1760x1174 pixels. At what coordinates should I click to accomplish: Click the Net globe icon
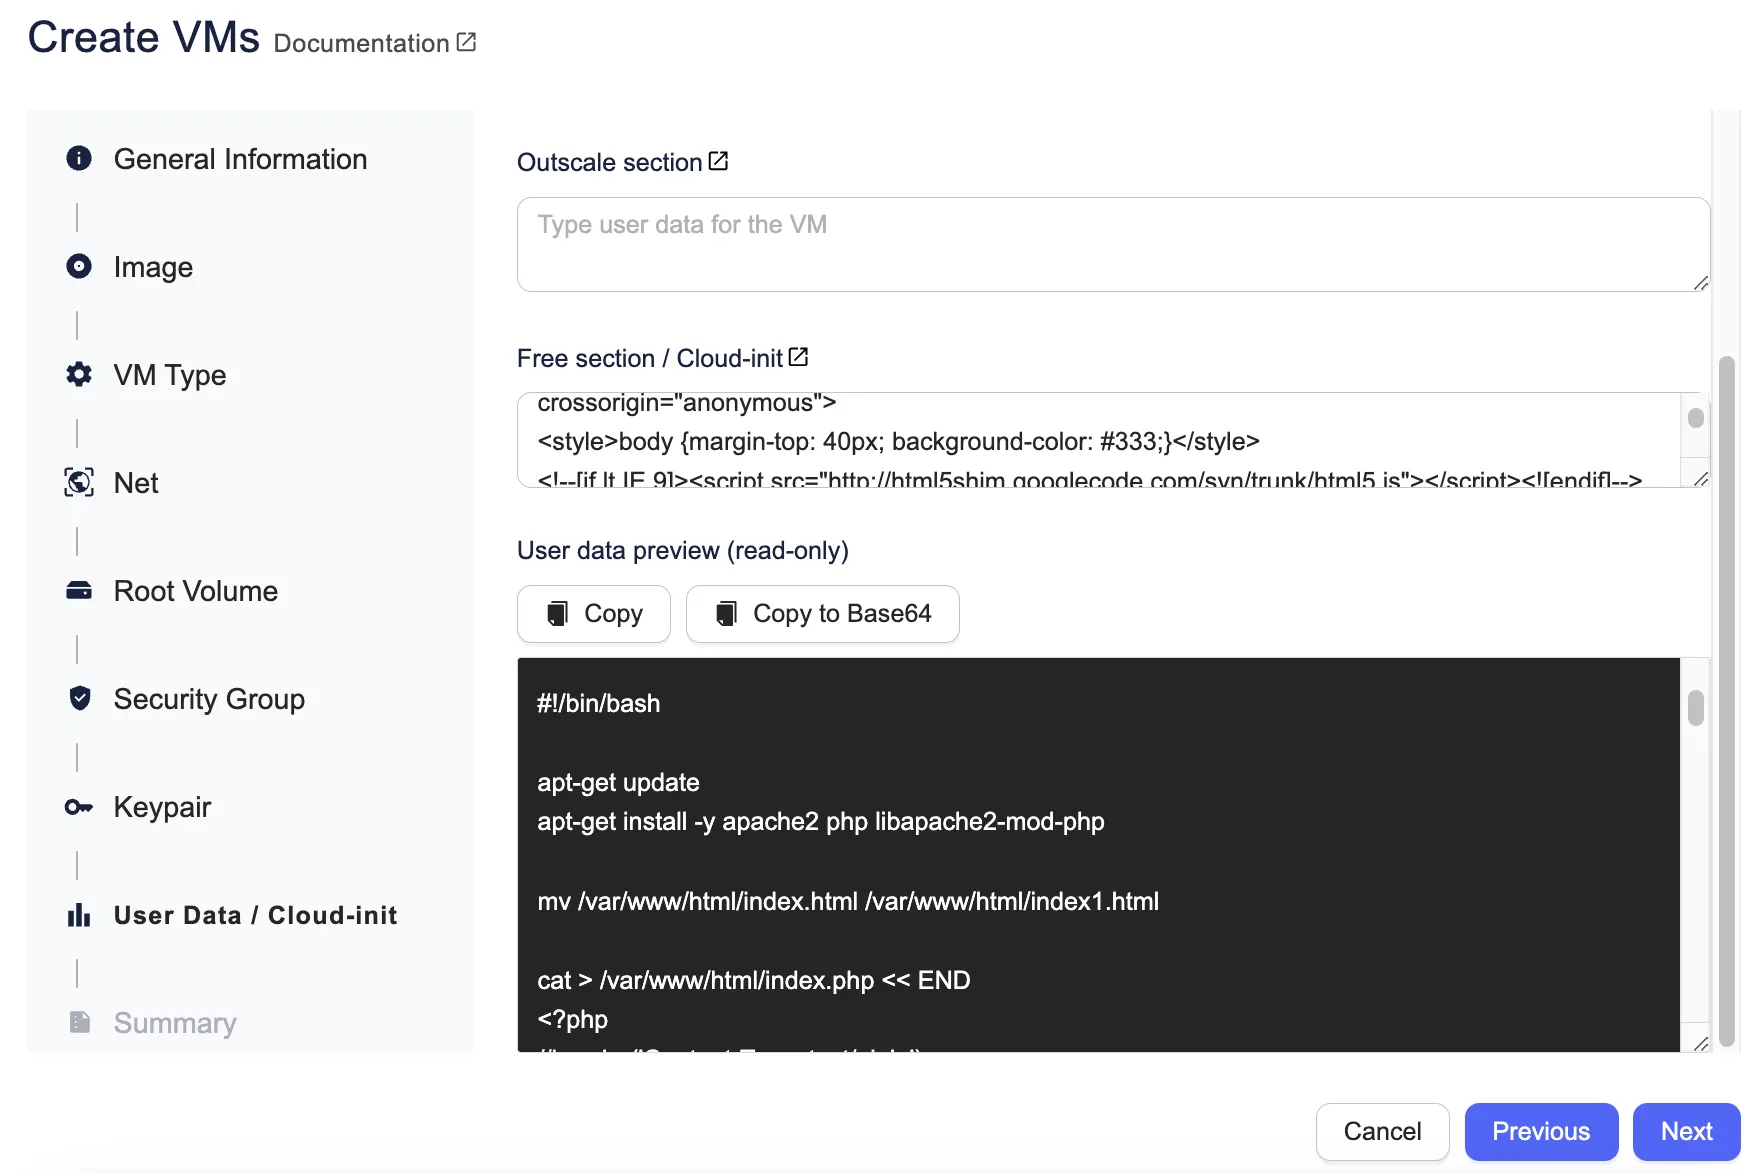tap(79, 482)
